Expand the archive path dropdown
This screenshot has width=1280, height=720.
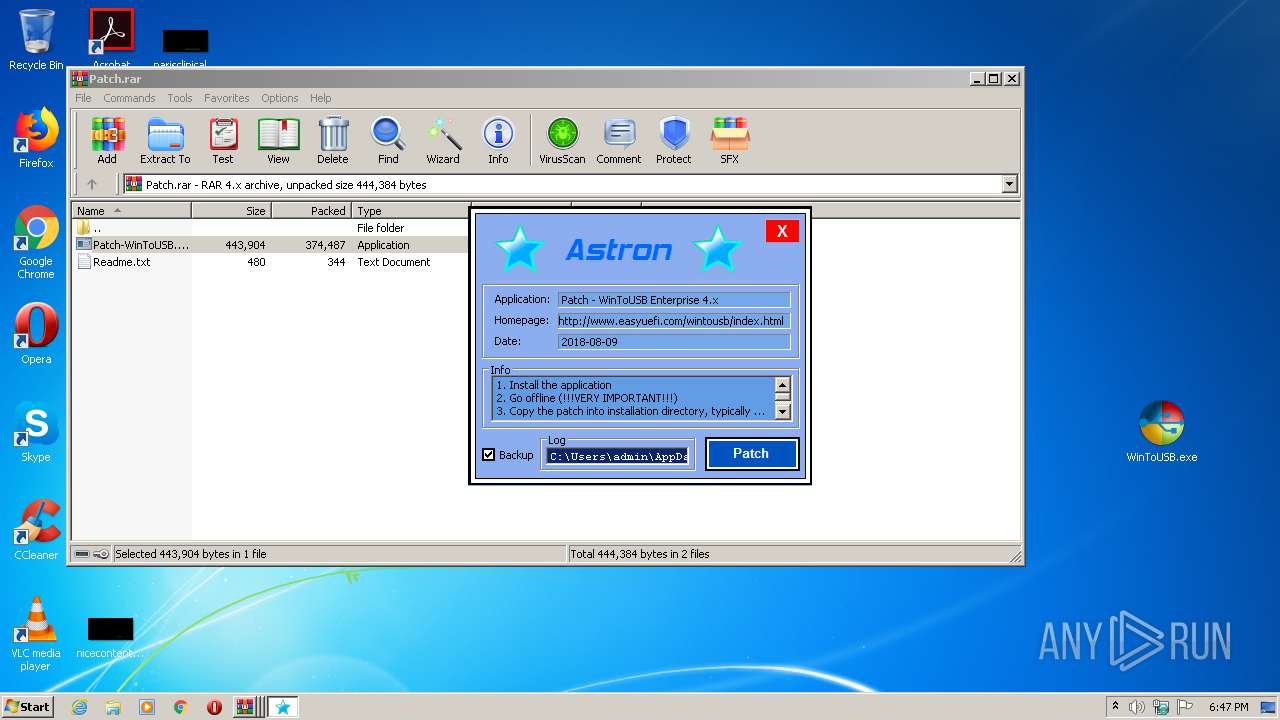(1009, 184)
